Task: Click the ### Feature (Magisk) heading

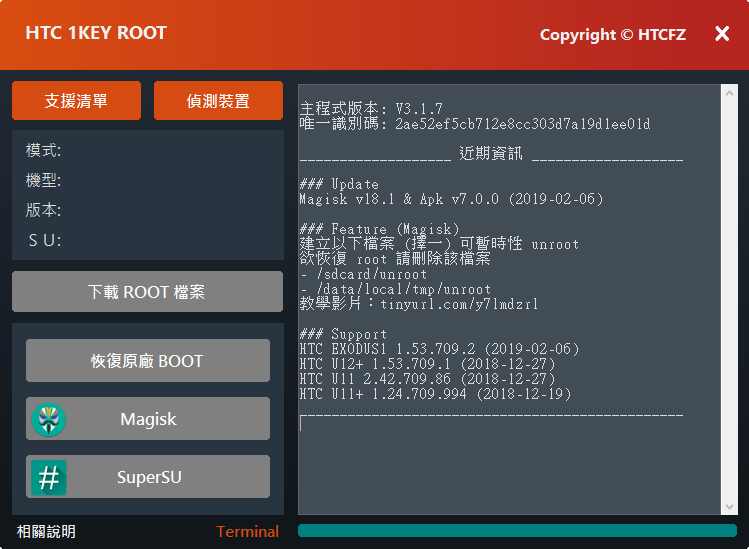Action: 379,229
